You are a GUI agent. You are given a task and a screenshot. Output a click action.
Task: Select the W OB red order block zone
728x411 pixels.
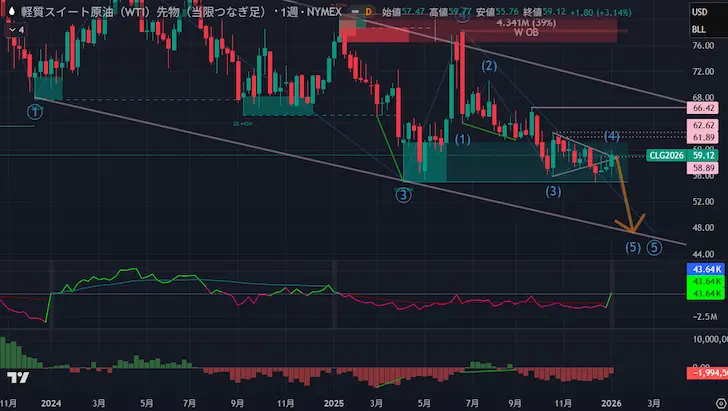[x=520, y=31]
